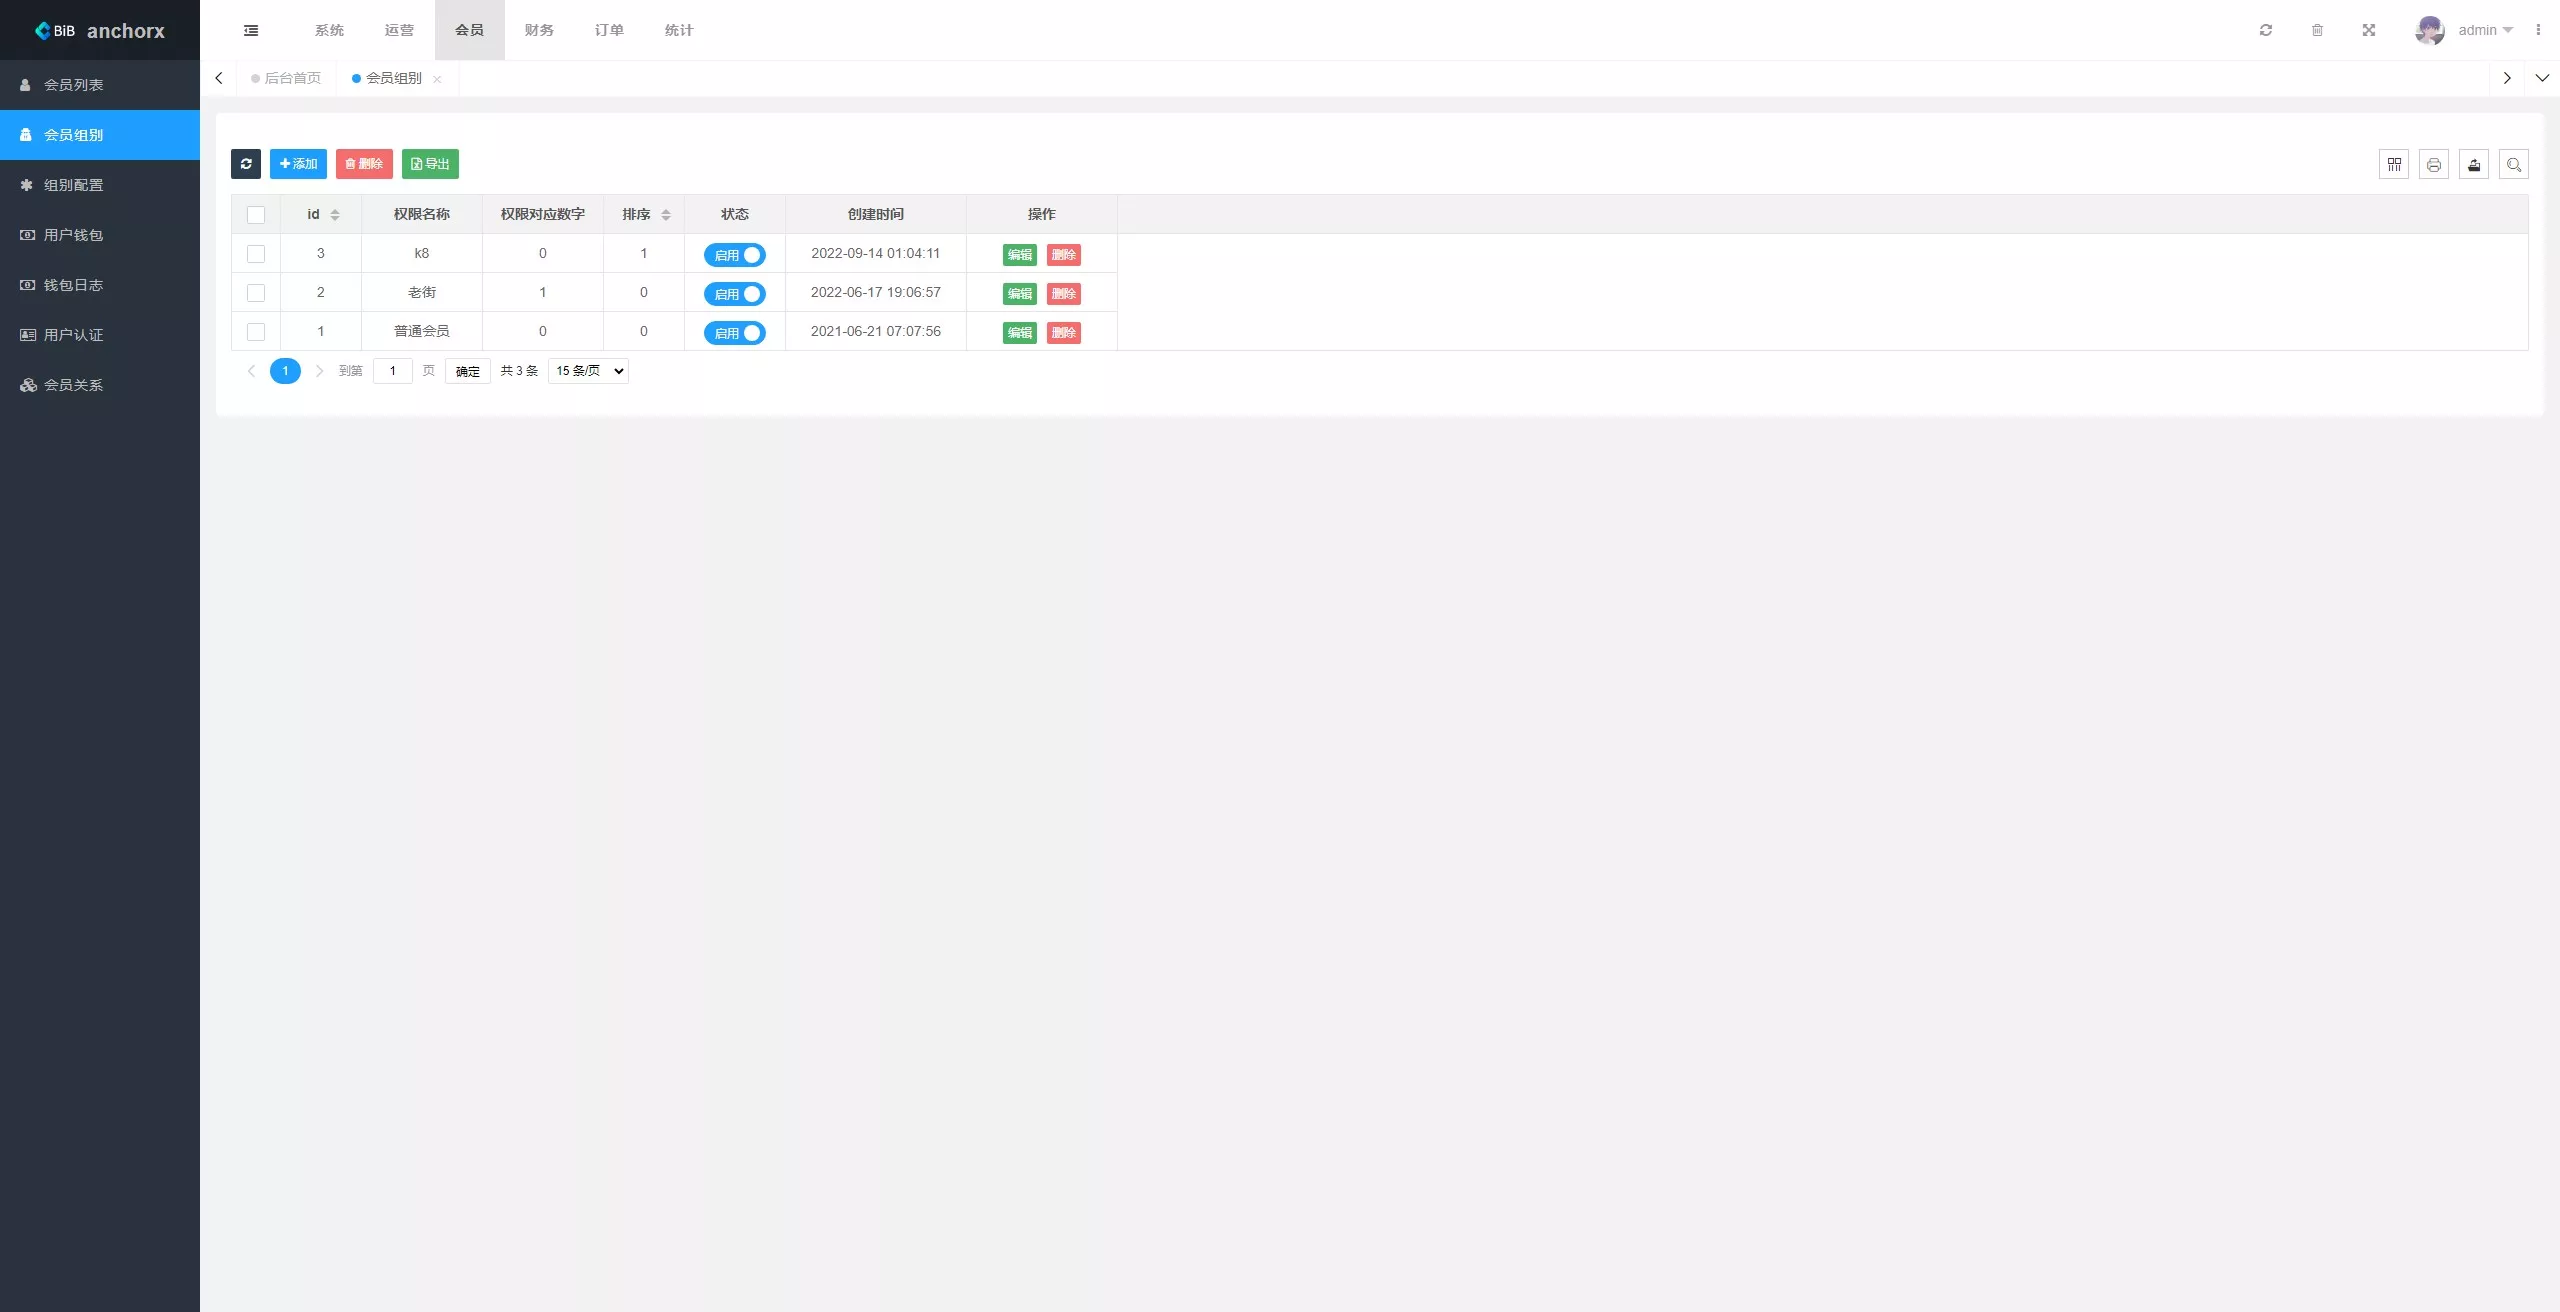Open the 15 条/页 page size dropdown
Screen dimensions: 2560x1312
coord(588,371)
